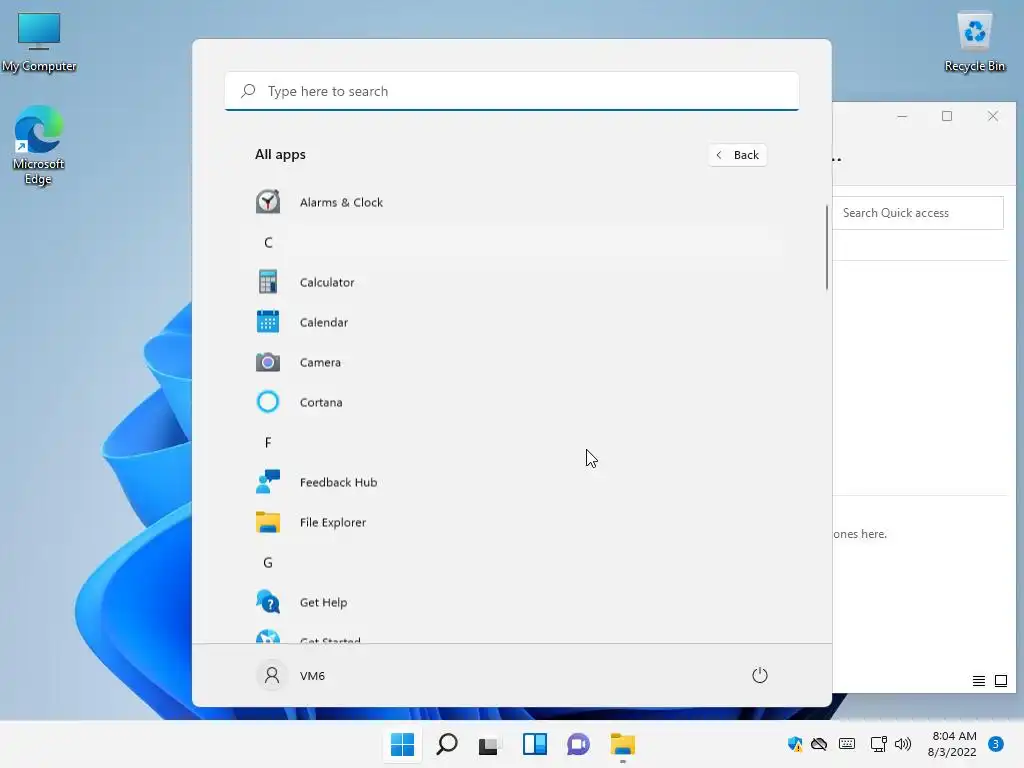The height and width of the screenshot is (768, 1024).
Task: Select Recycle Bin desktop icon
Action: pos(975,42)
